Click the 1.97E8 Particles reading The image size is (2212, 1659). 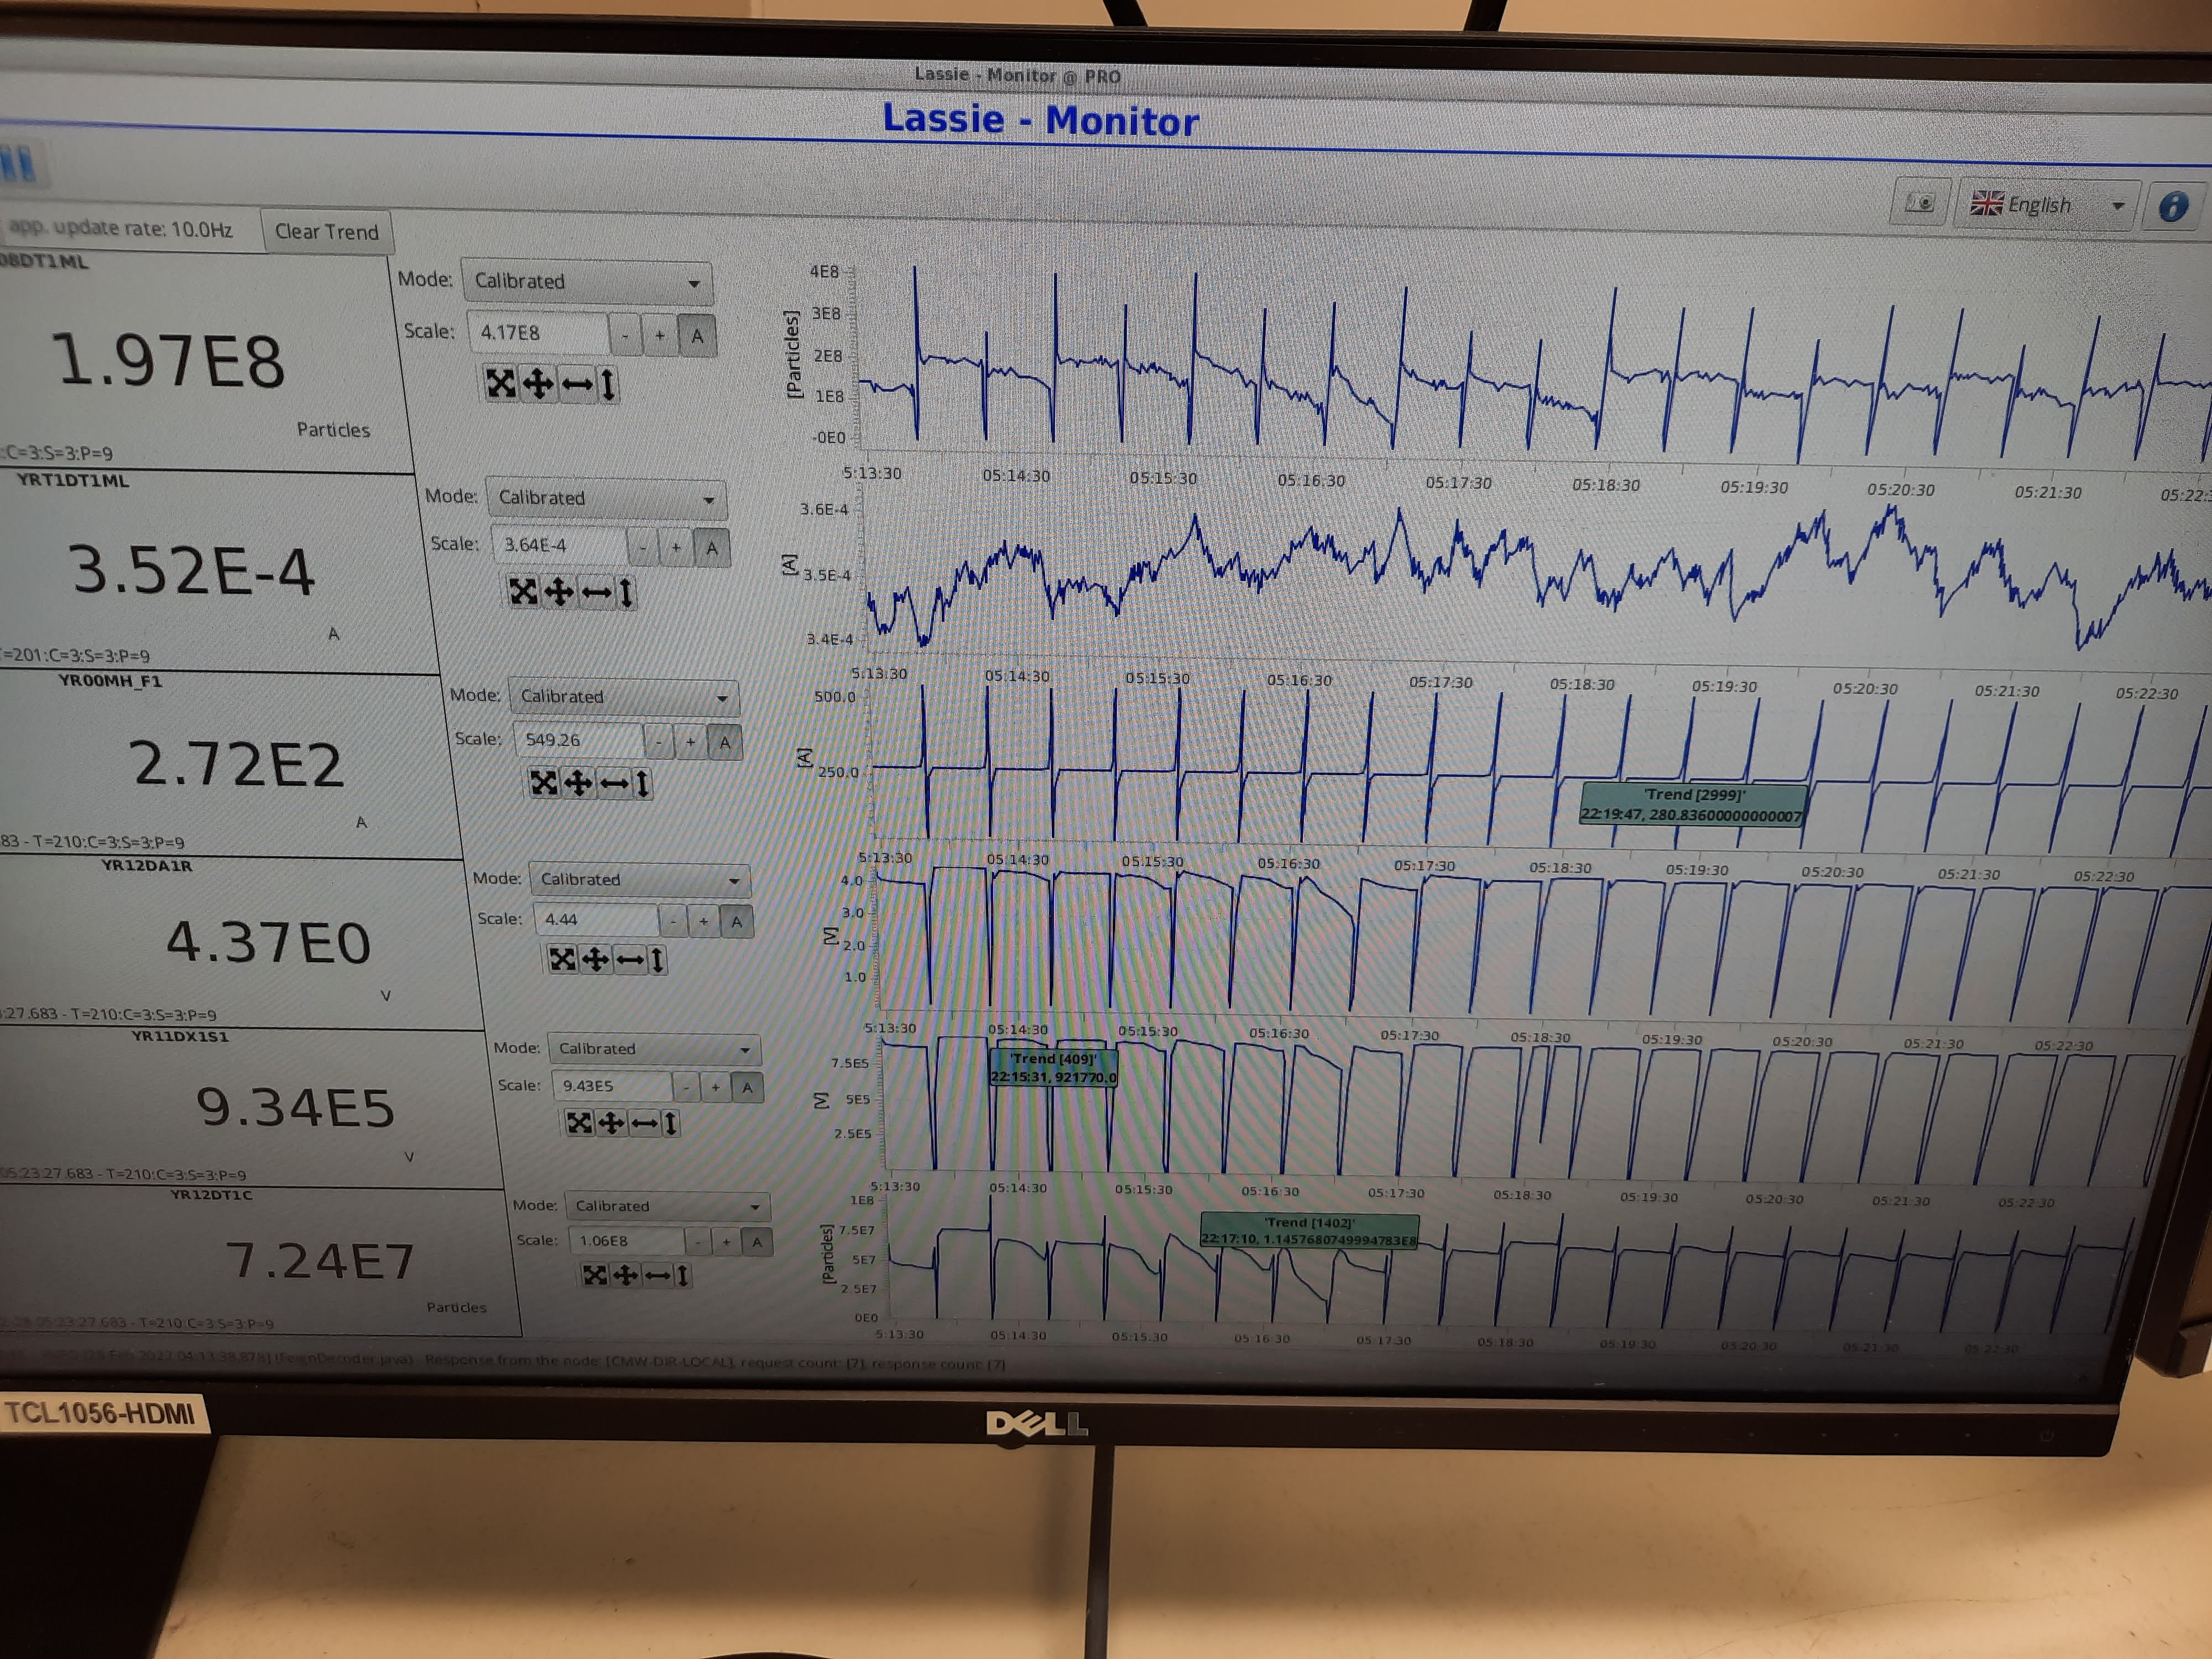point(168,361)
